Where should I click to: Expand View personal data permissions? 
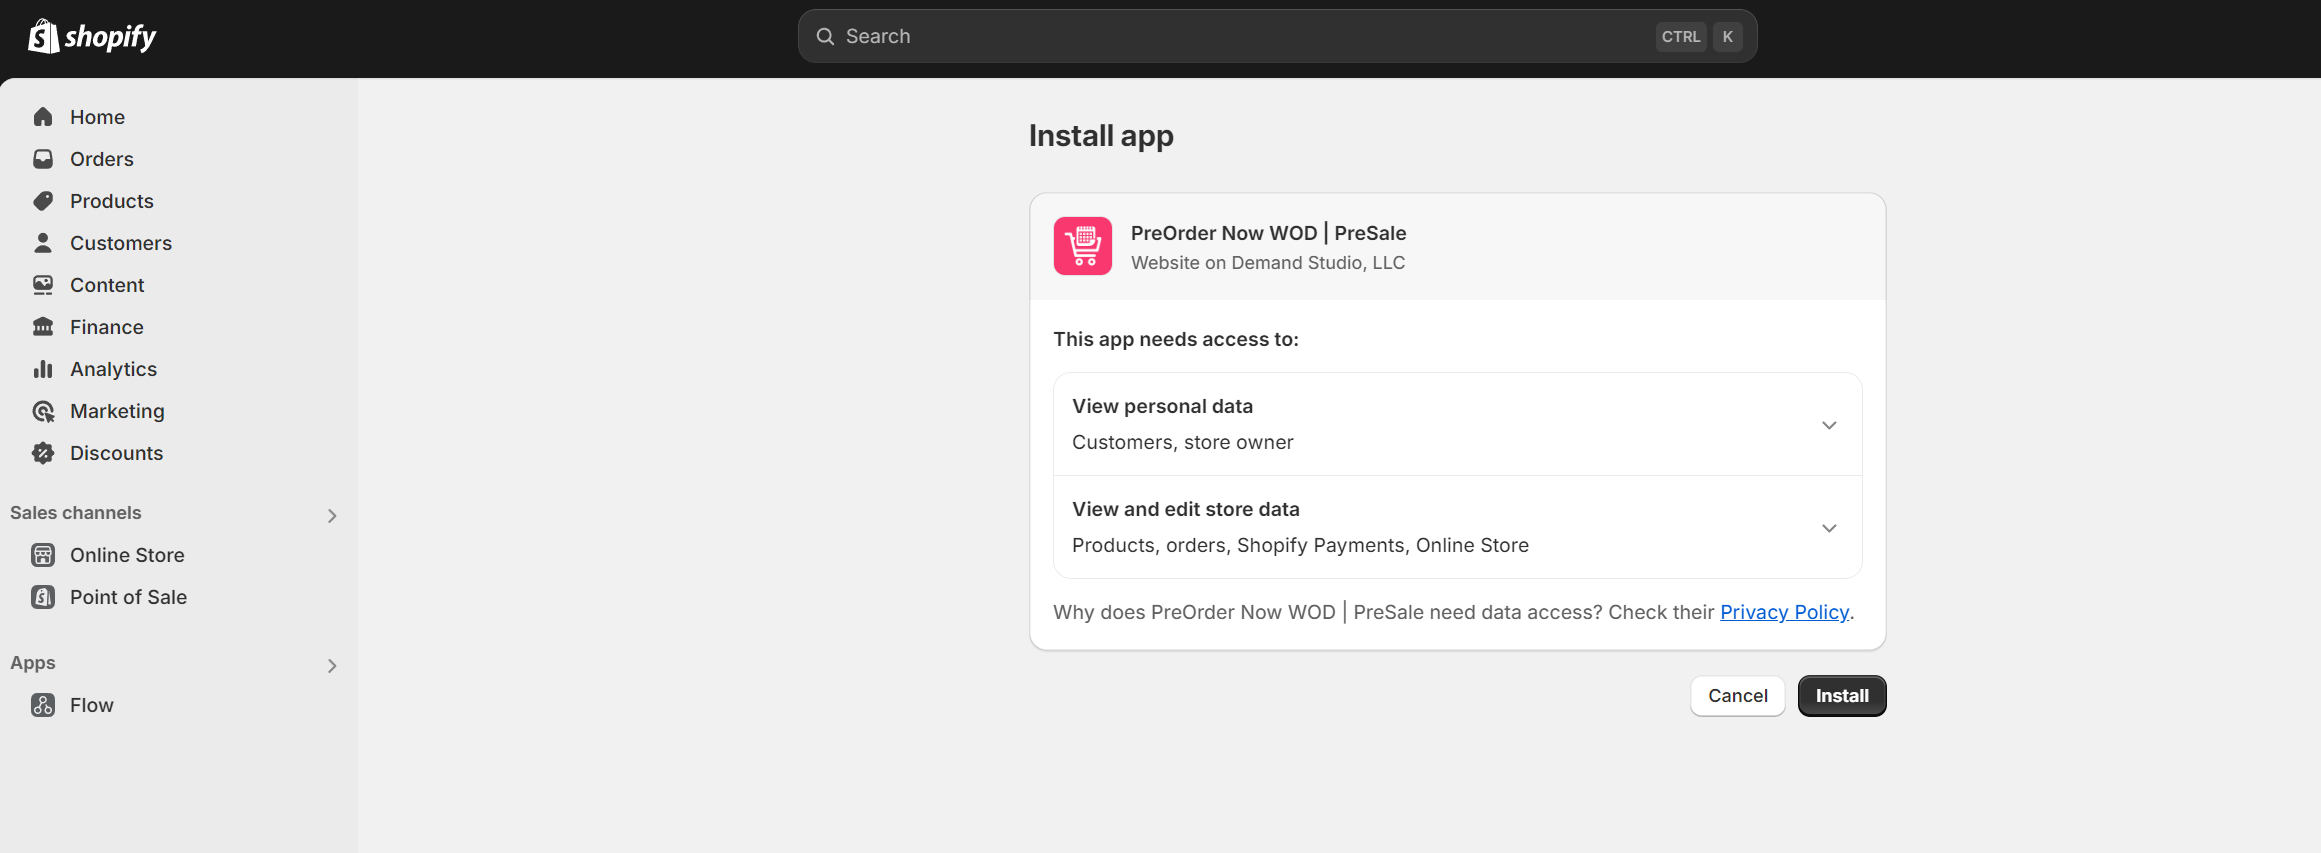coord(1829,425)
